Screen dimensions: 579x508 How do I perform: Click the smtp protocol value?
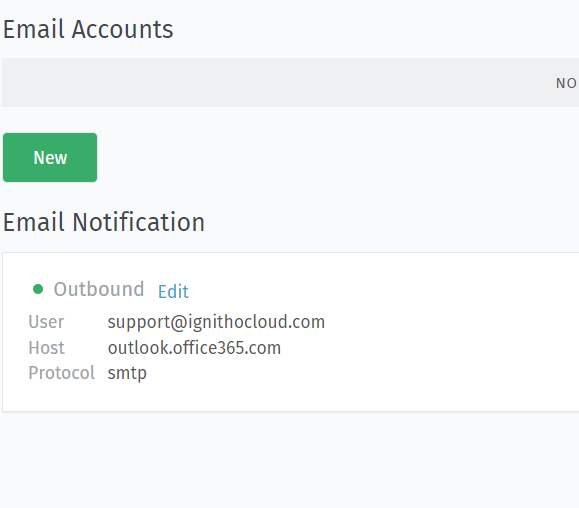pos(127,373)
